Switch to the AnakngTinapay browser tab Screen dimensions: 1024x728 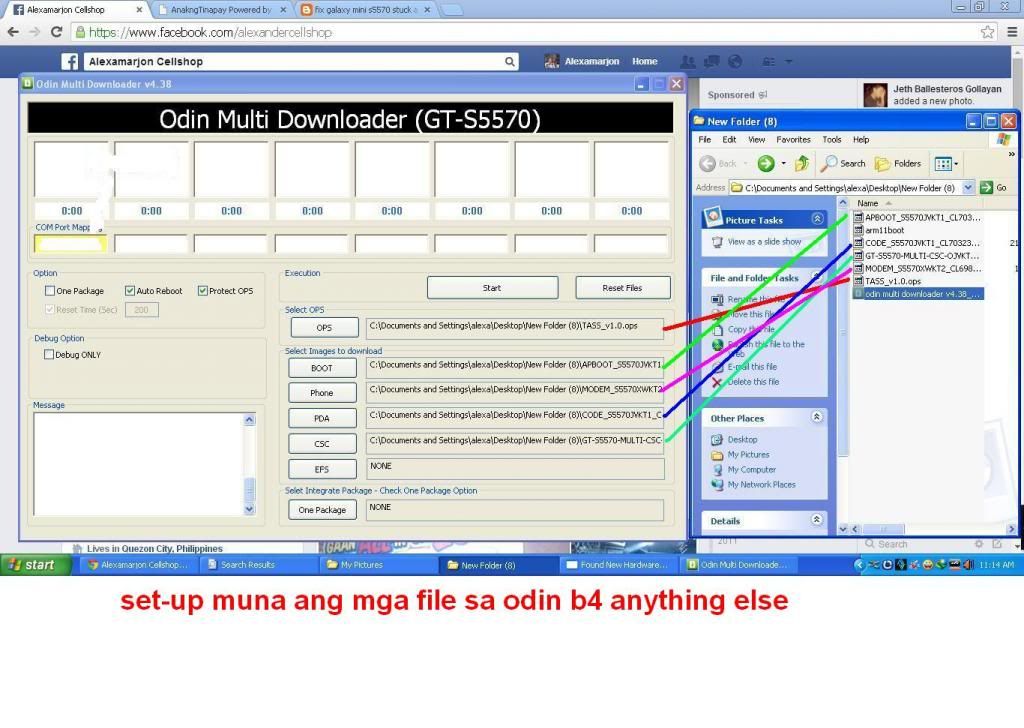[220, 10]
